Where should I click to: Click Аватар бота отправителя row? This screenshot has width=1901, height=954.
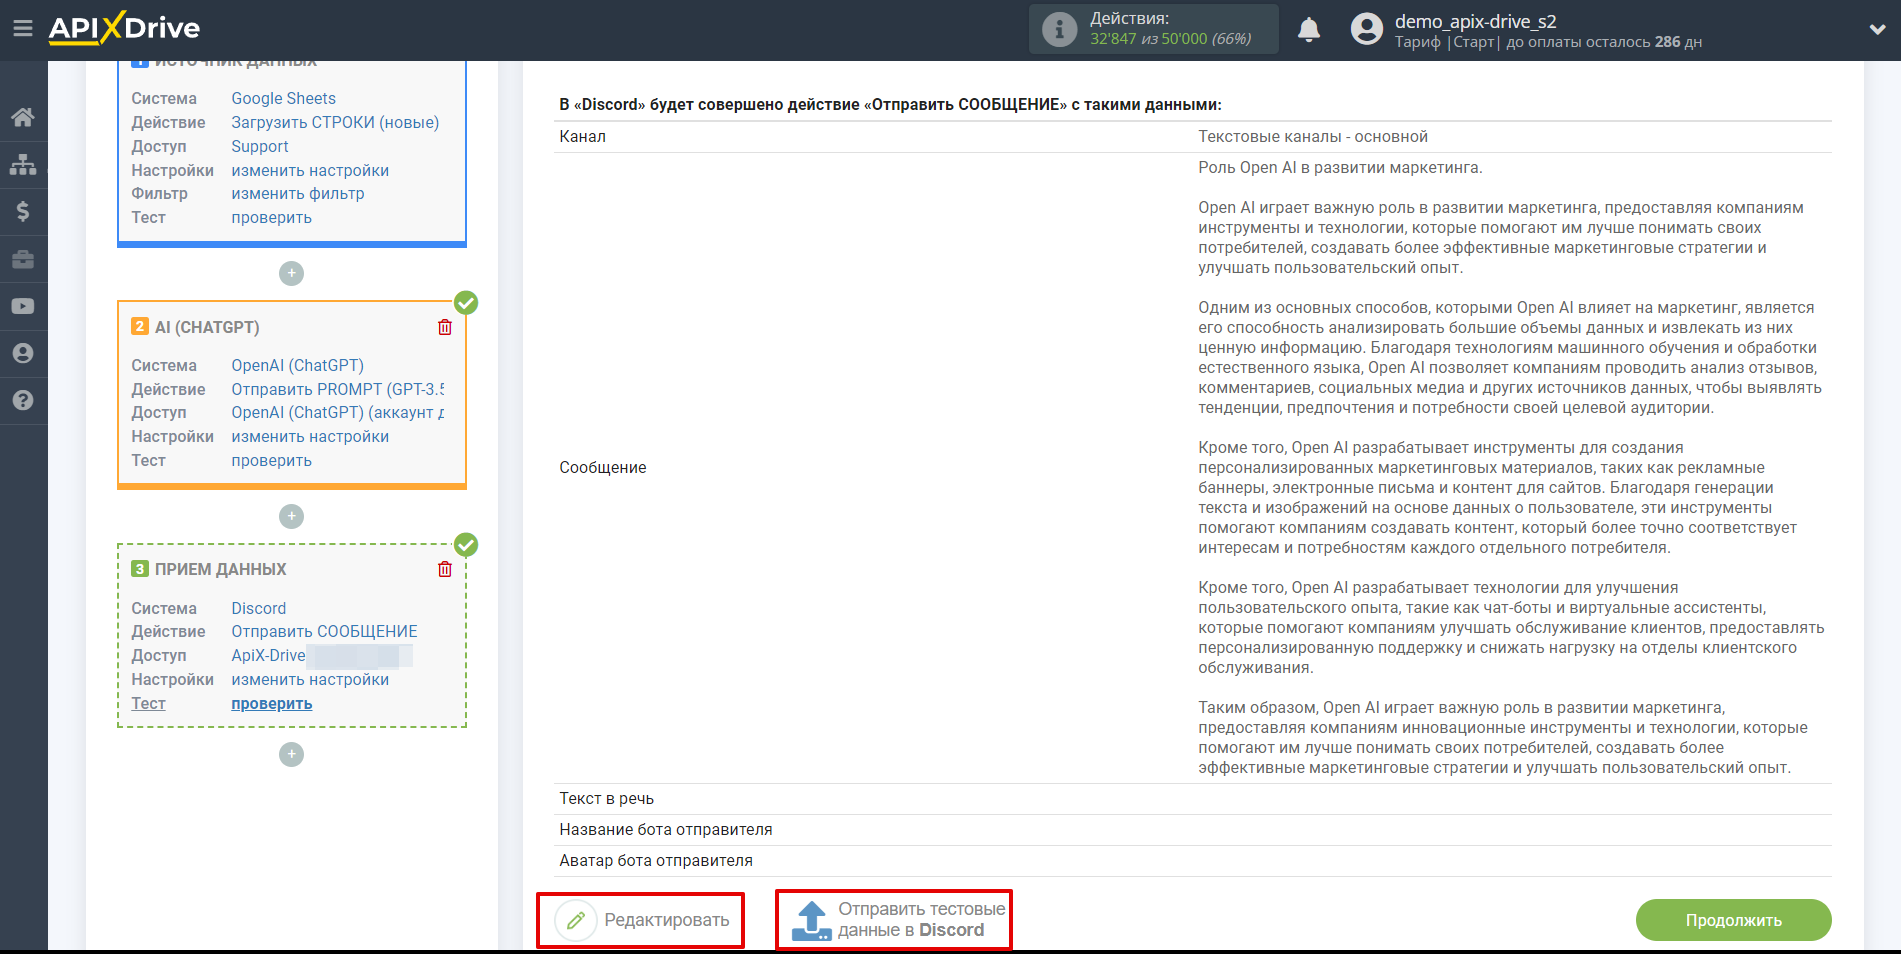[1192, 860]
